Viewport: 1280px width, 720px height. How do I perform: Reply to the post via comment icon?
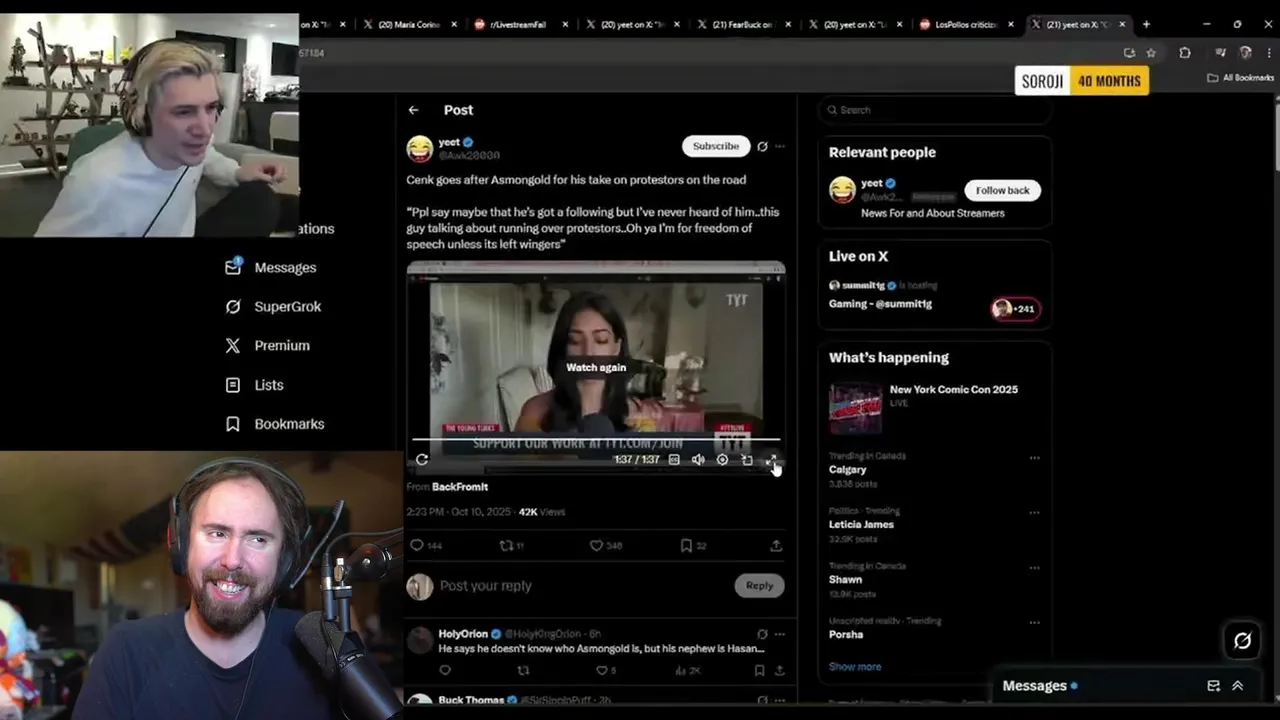tap(417, 545)
